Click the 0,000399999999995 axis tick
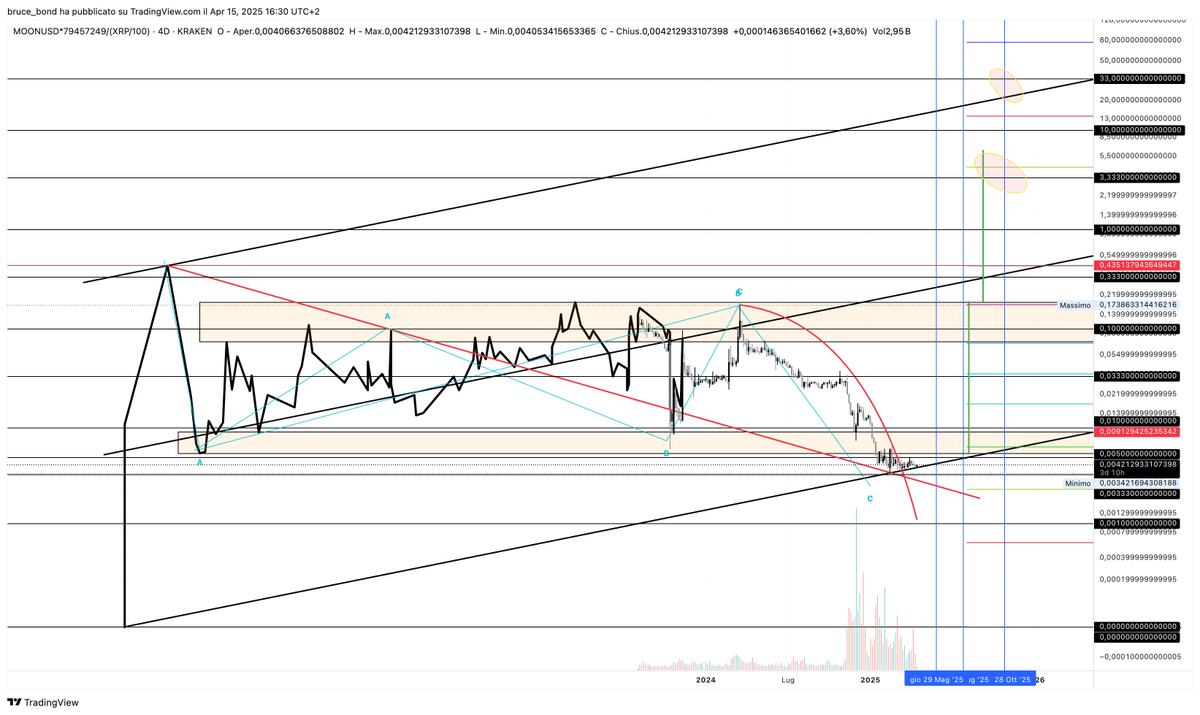This screenshot has height=715, width=1200. (x=1139, y=557)
